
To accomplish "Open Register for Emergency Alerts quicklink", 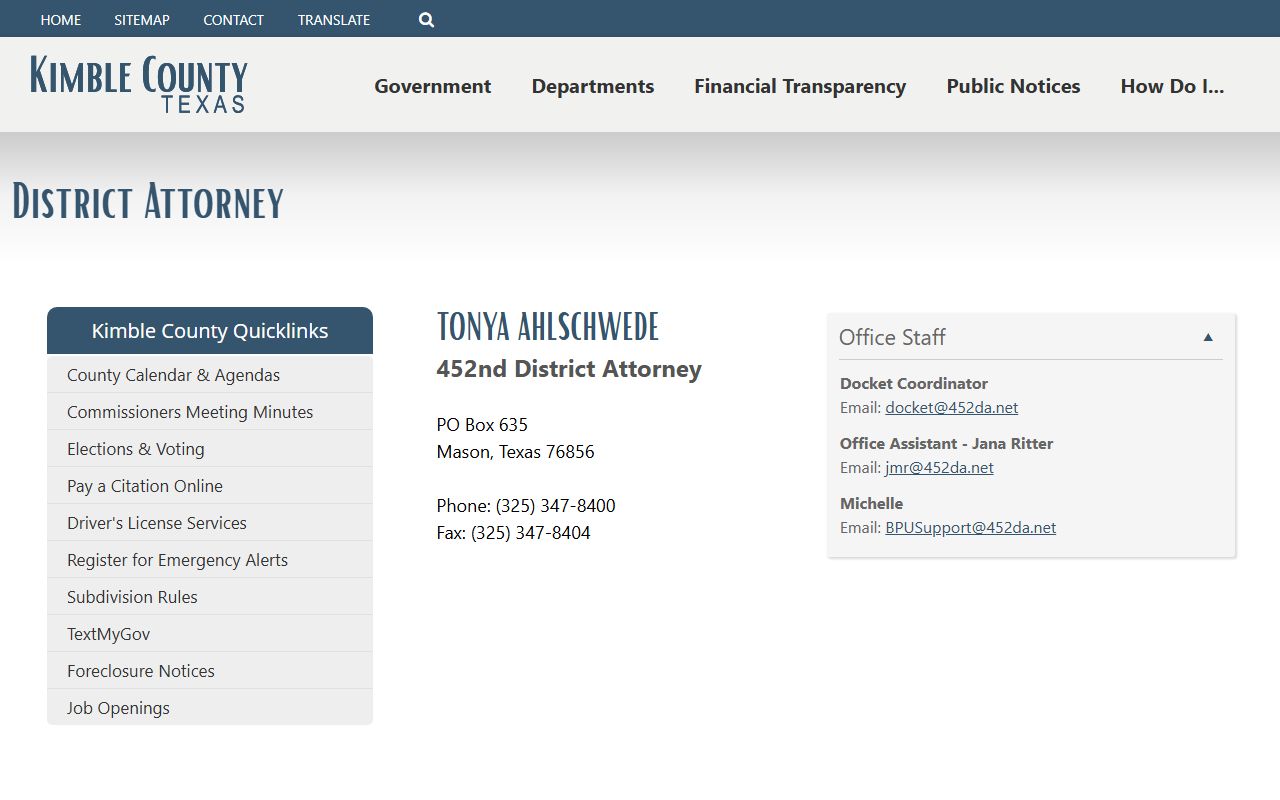I will [x=210, y=560].
